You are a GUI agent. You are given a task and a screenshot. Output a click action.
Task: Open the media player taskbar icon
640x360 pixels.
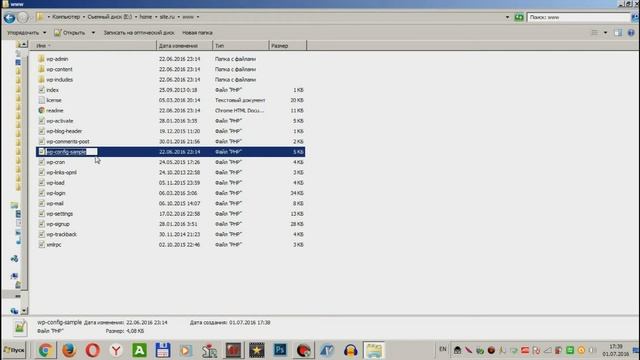click(186, 350)
